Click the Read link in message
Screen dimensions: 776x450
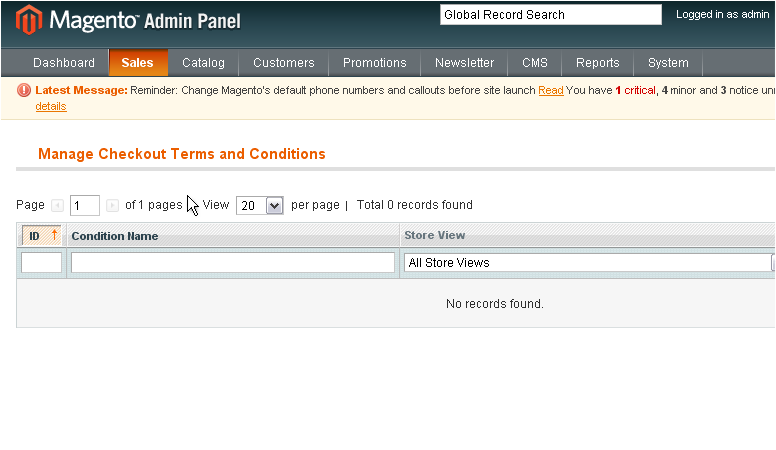pos(550,91)
